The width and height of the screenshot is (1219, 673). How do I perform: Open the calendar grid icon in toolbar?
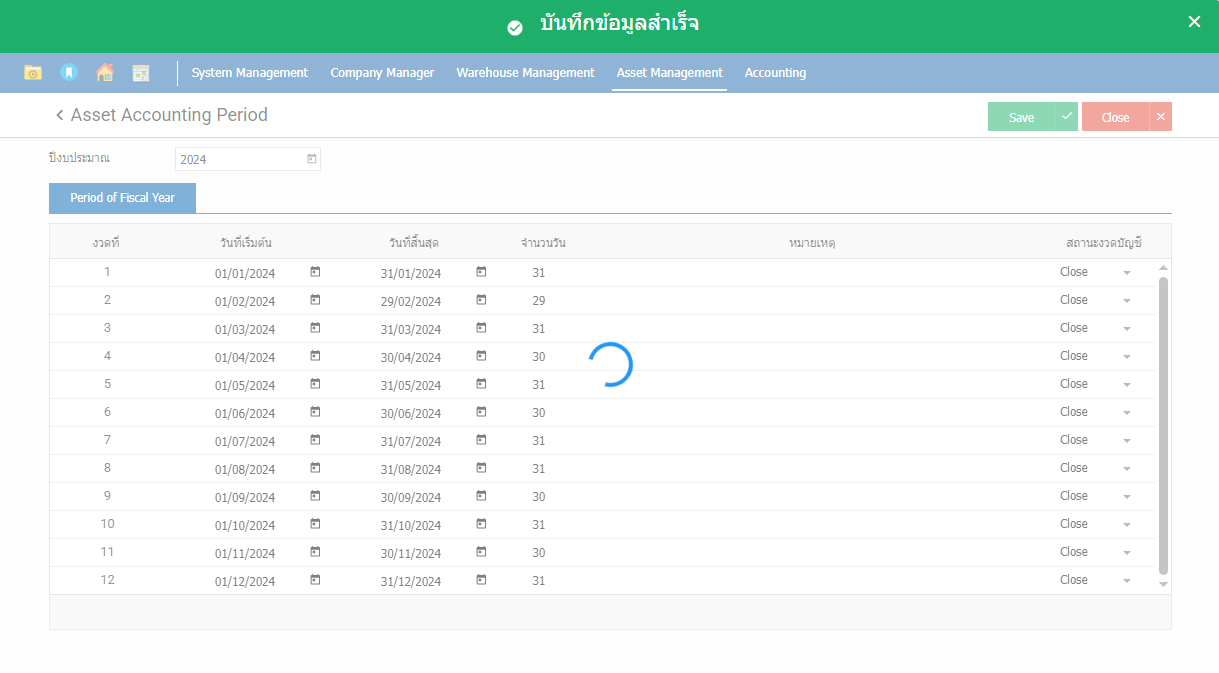(141, 73)
